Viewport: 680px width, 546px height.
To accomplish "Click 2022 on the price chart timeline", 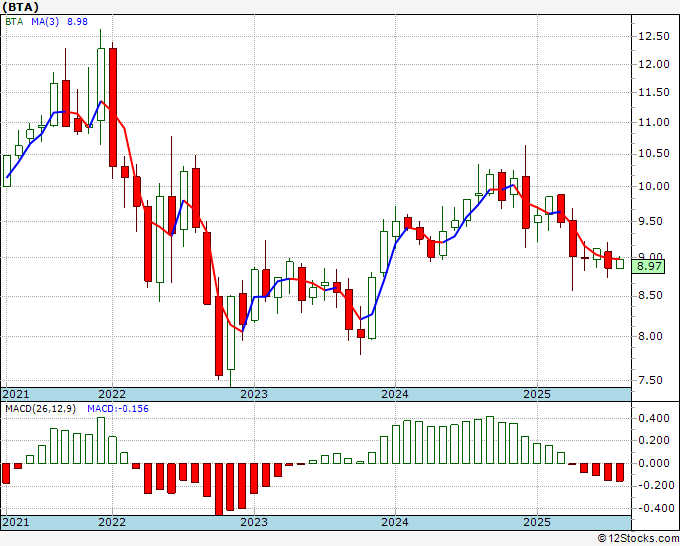I will click(112, 394).
